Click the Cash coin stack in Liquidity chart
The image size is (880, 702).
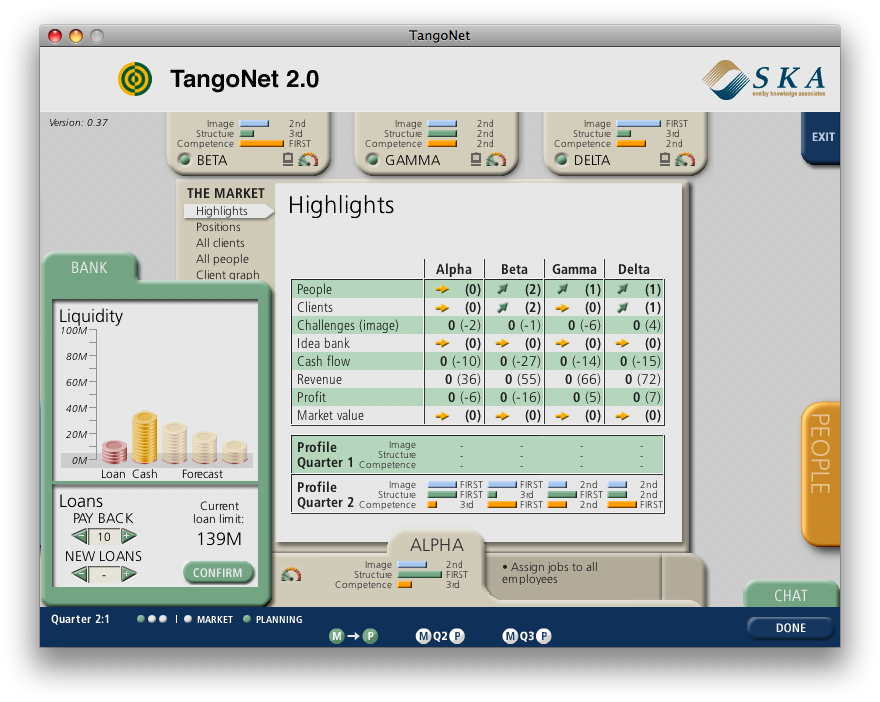145,438
